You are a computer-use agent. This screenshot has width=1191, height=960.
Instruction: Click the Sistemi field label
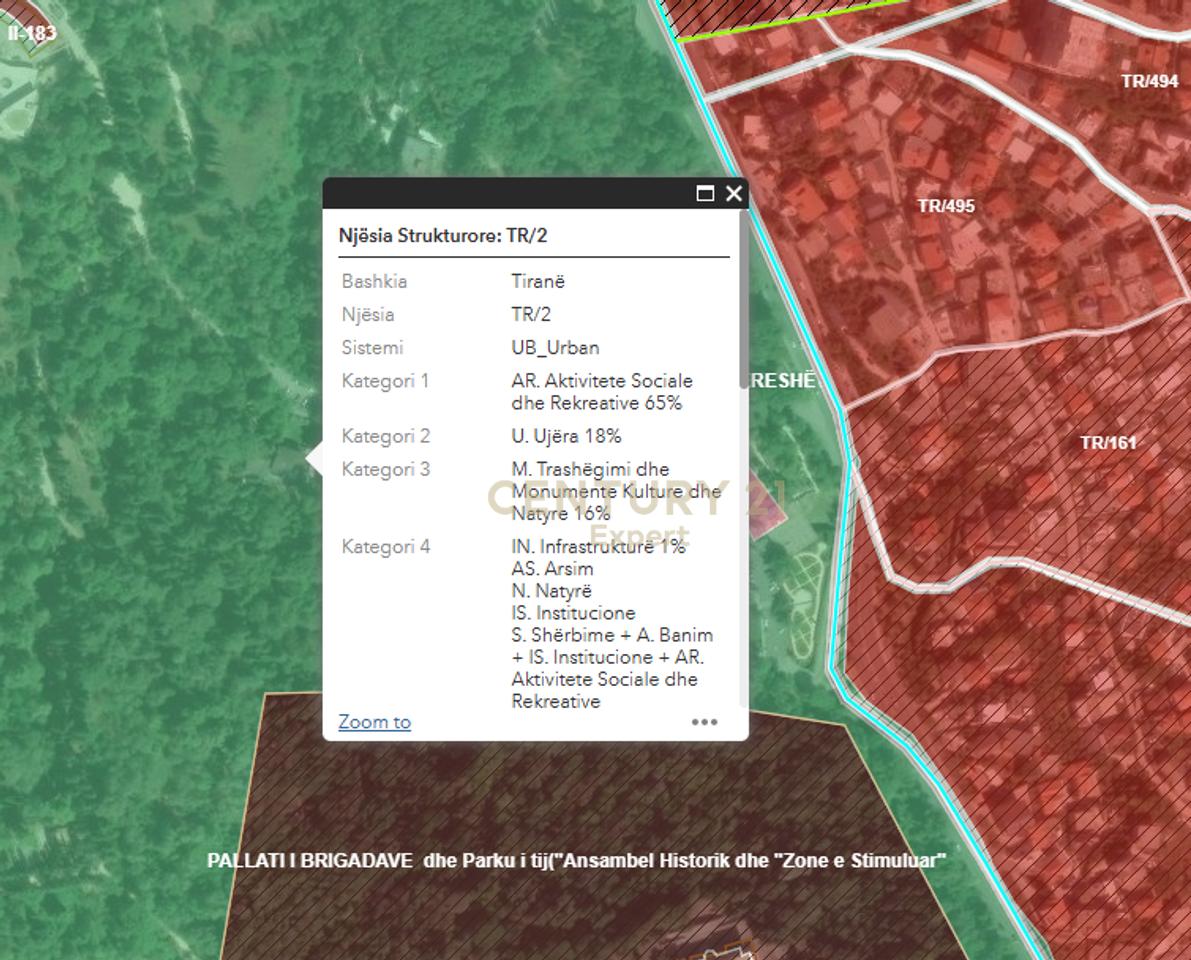click(372, 348)
